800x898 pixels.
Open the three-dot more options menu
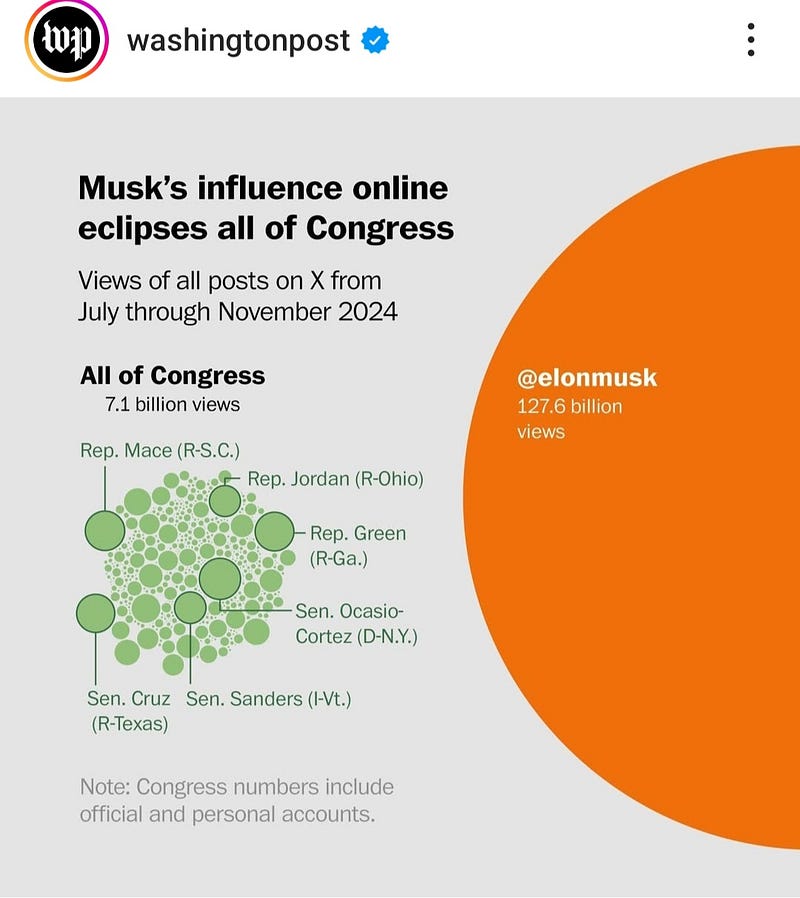[x=750, y=40]
